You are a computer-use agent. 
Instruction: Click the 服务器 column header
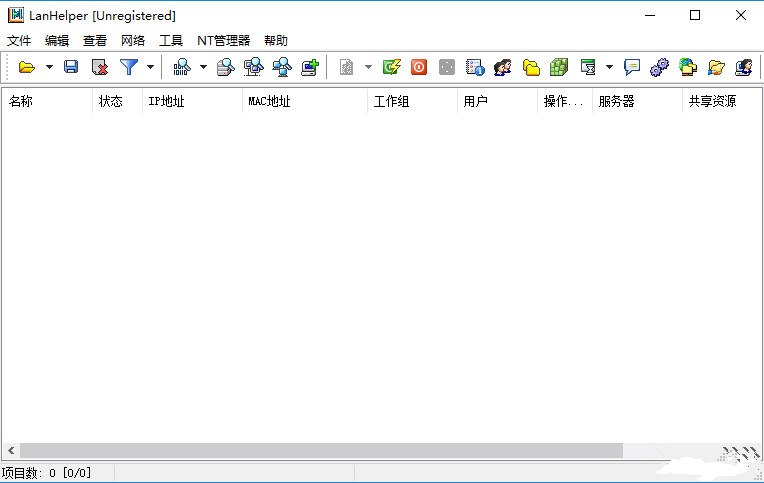(637, 101)
